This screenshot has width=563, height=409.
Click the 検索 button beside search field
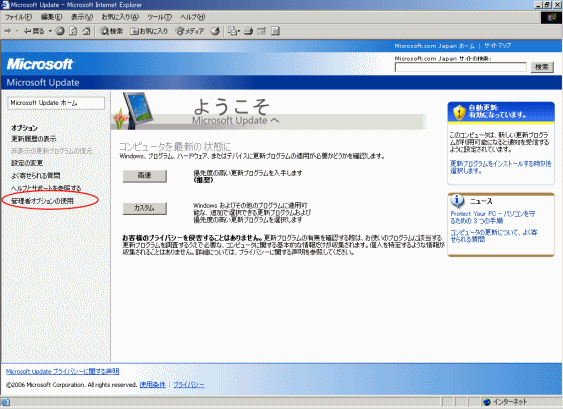(542, 67)
